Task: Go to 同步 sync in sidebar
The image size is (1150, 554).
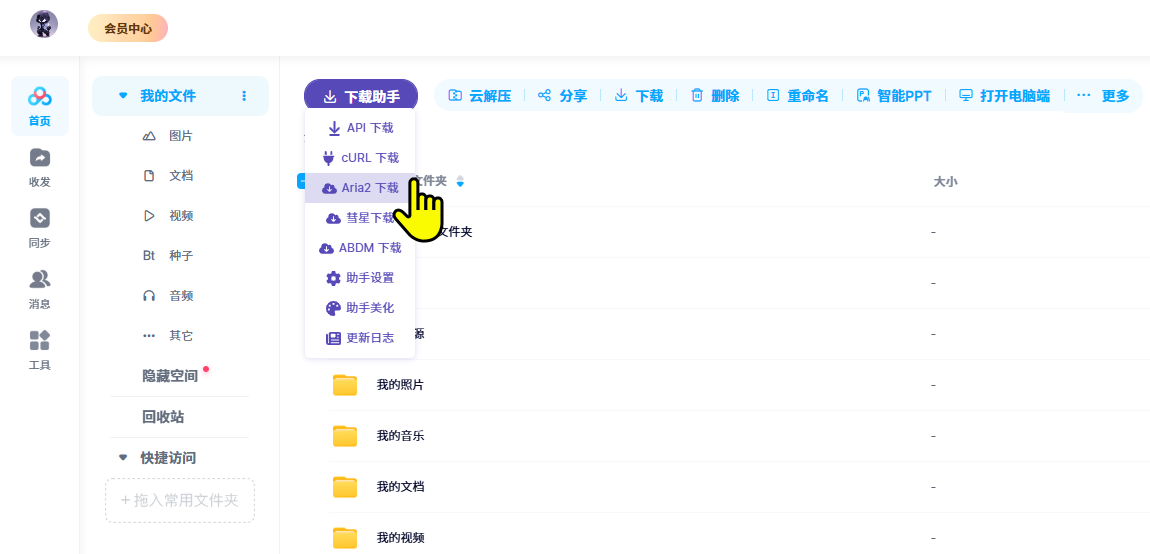Action: [x=40, y=228]
